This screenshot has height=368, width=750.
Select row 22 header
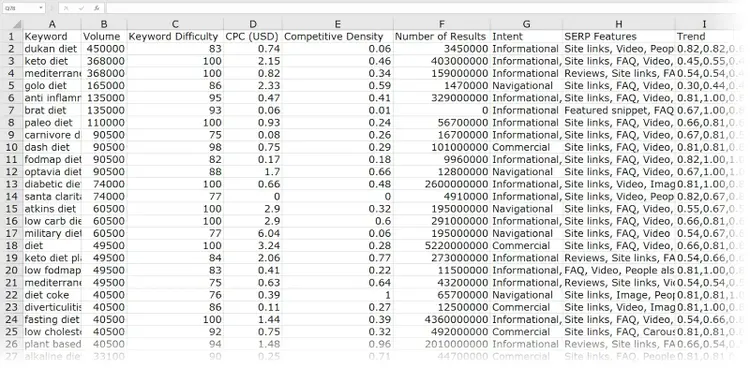point(11,295)
